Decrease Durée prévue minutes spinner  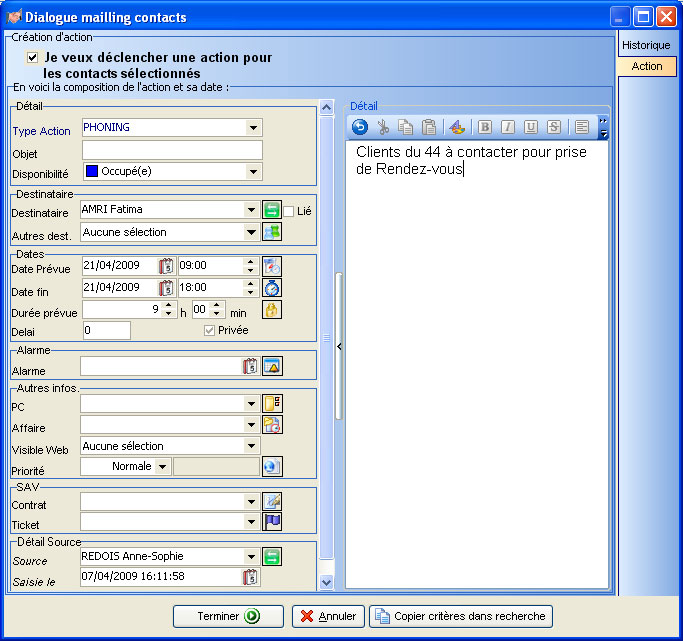coord(216,314)
